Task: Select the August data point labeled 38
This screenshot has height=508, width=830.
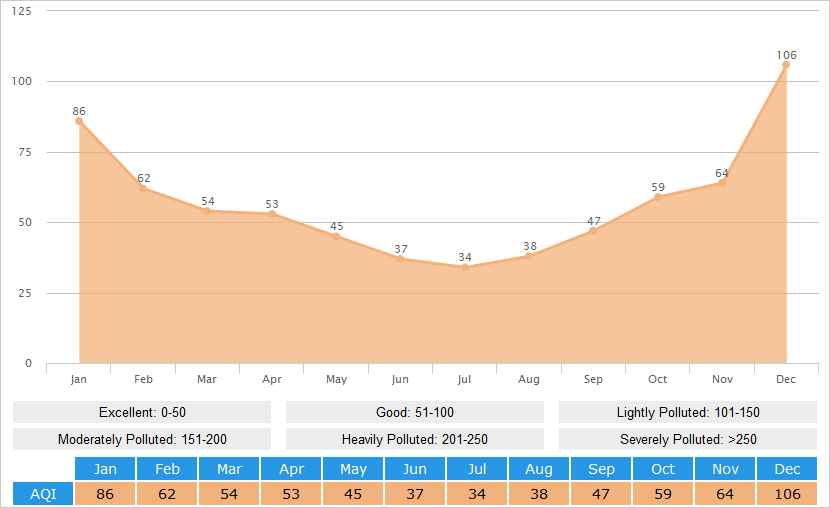Action: pyautogui.click(x=529, y=256)
